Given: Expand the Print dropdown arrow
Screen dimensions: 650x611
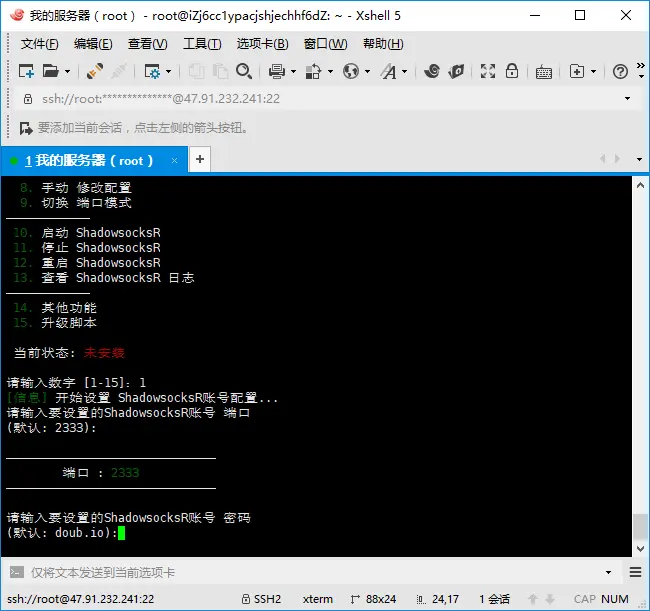Looking at the screenshot, I should [293, 72].
